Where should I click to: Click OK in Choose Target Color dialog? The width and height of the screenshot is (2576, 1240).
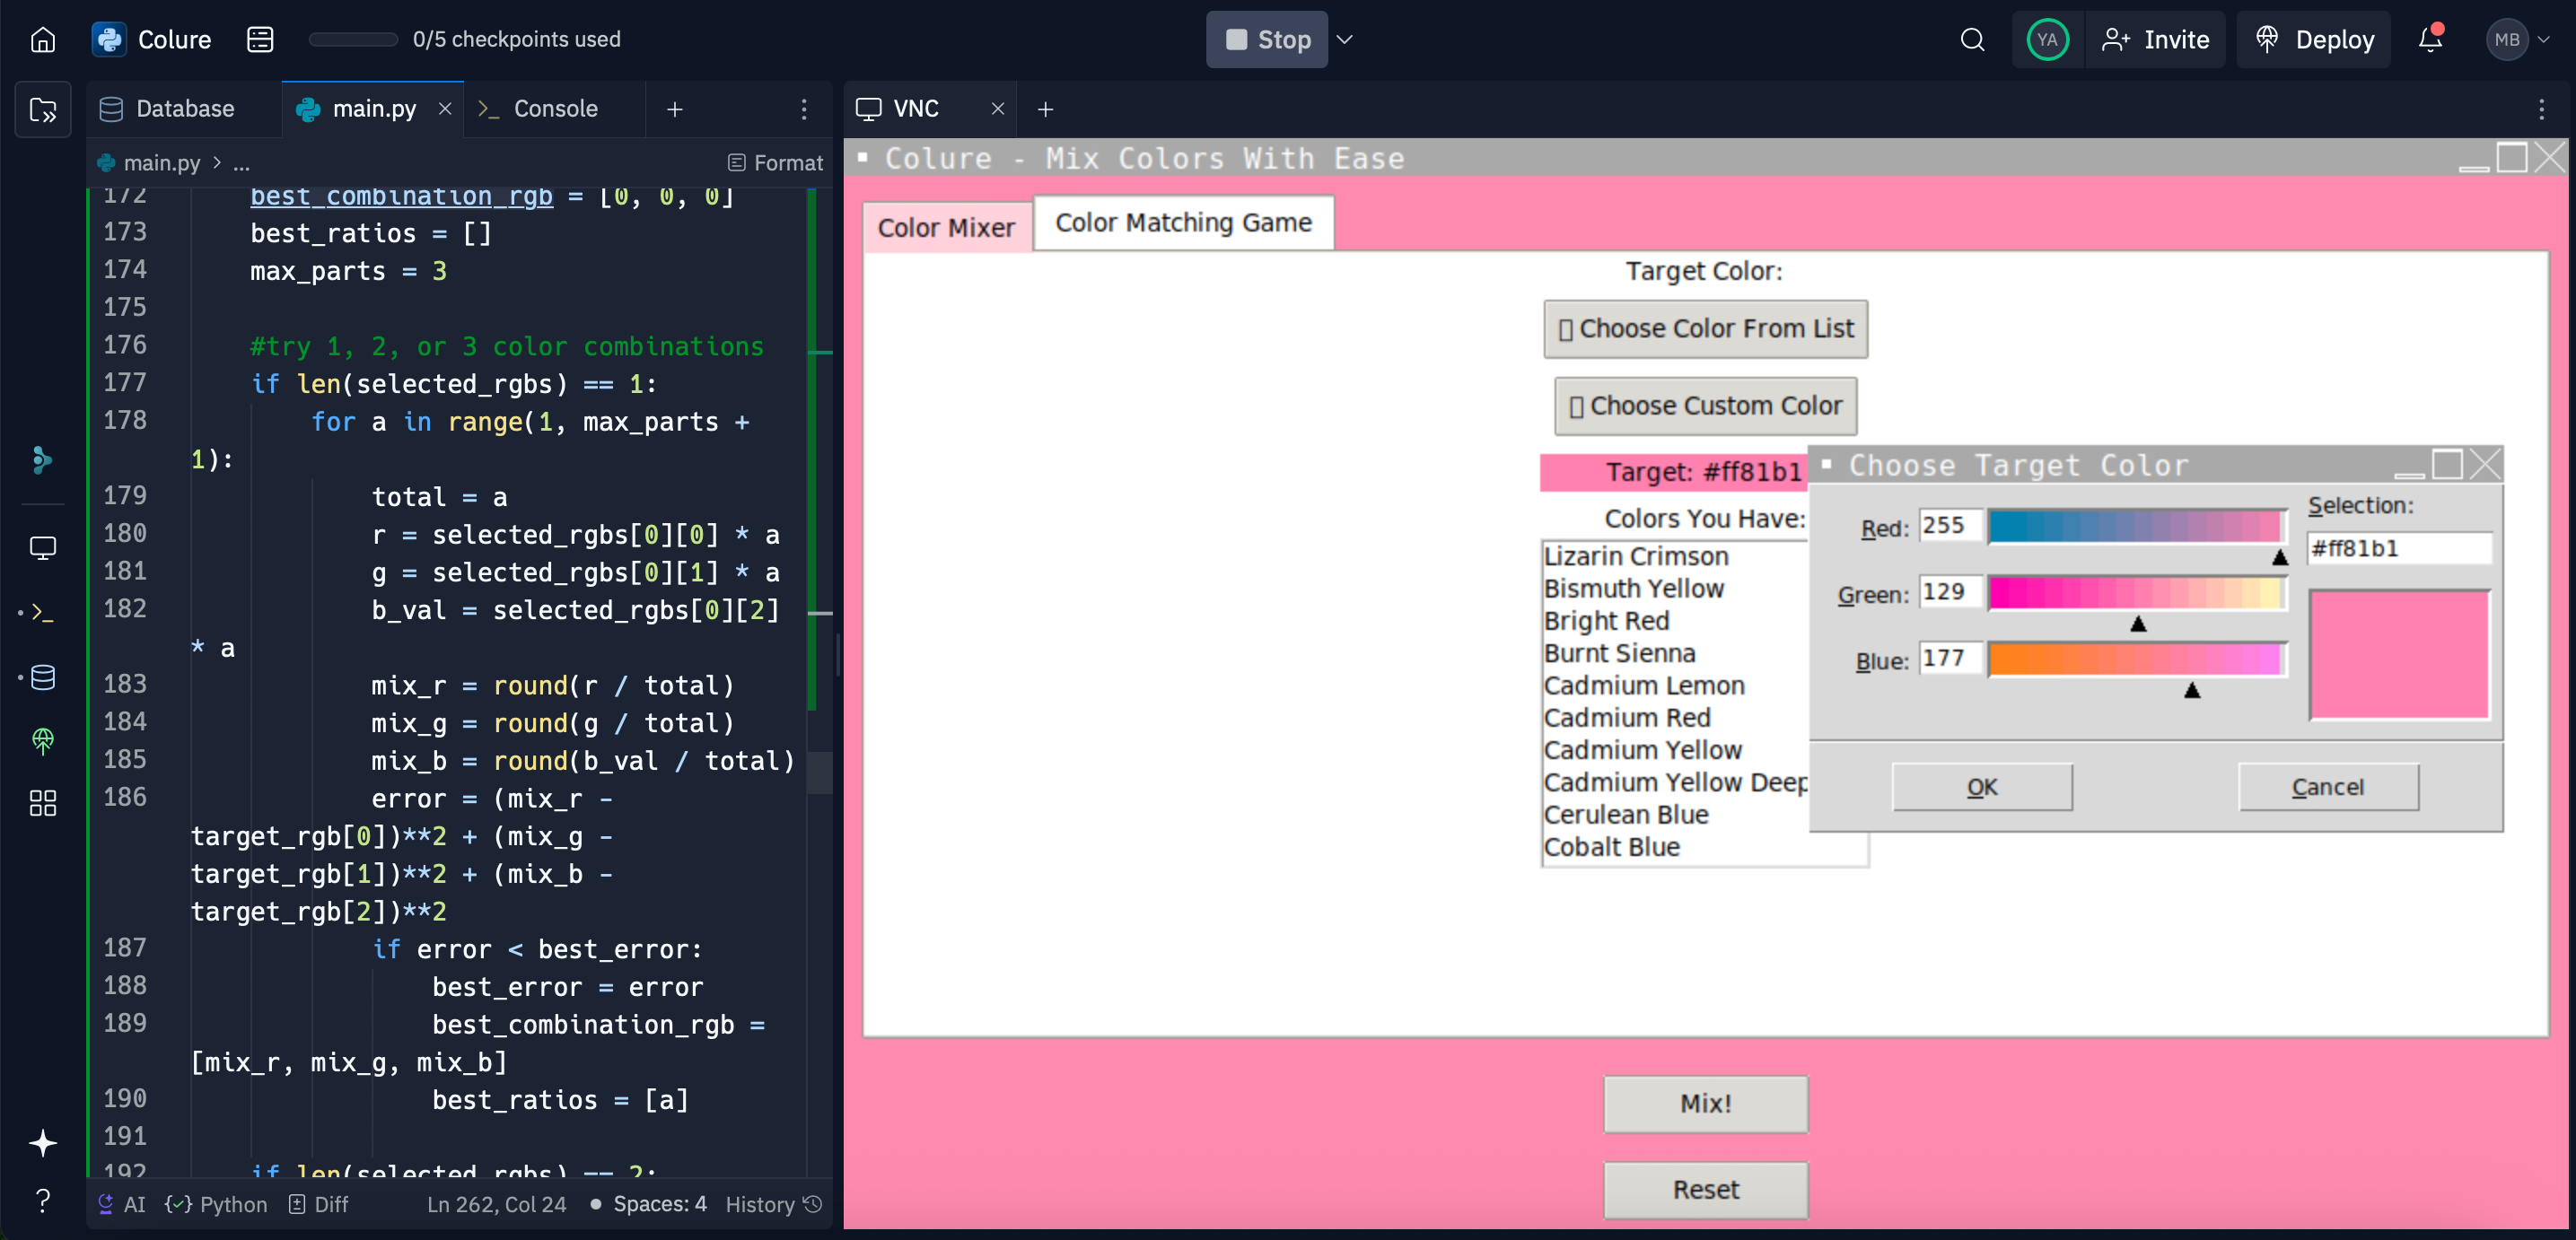[x=1981, y=787]
